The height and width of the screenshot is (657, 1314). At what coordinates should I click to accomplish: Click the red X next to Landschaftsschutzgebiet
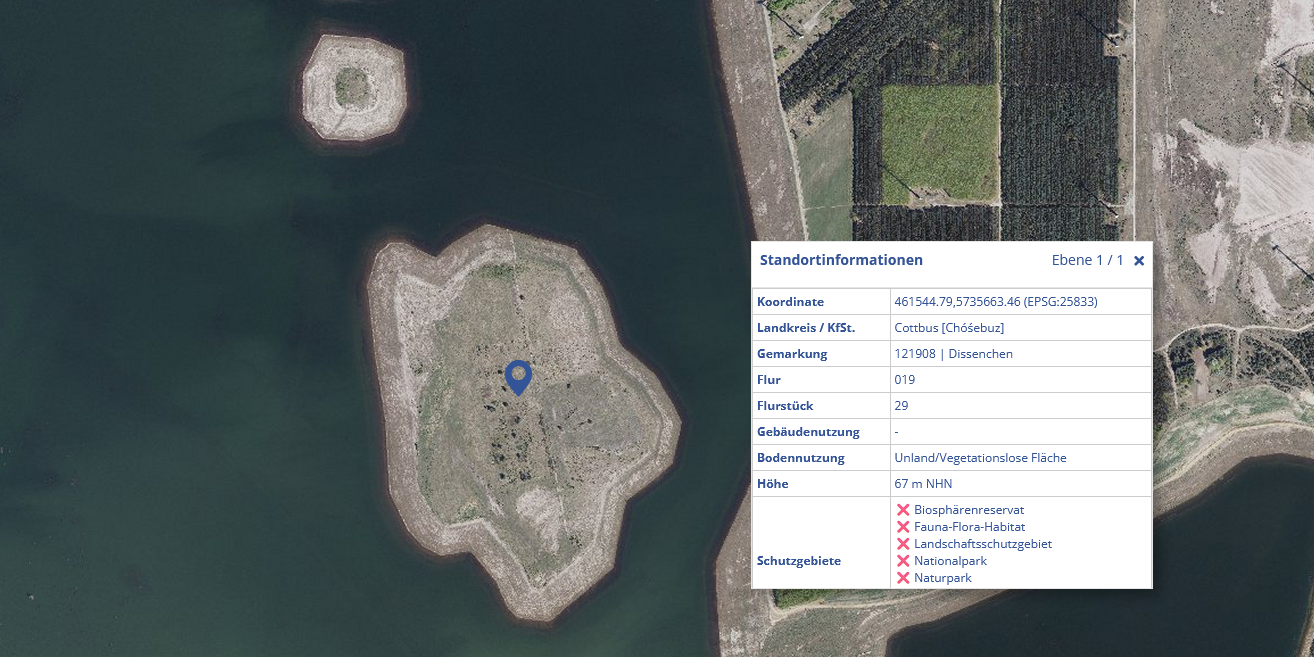pos(905,543)
